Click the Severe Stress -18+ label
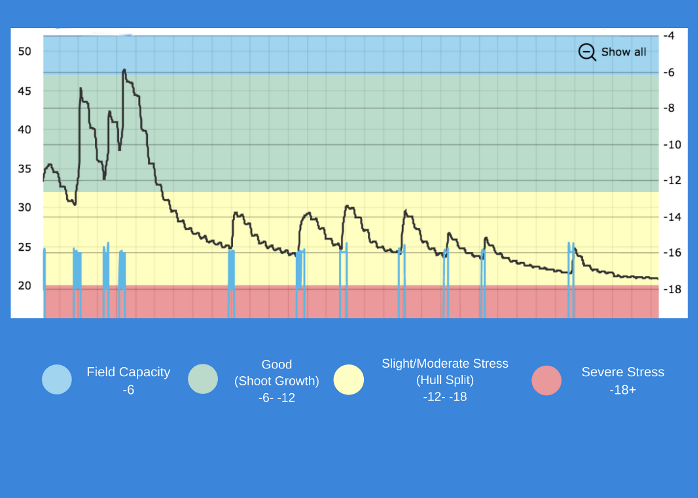The image size is (698, 498). point(623,381)
